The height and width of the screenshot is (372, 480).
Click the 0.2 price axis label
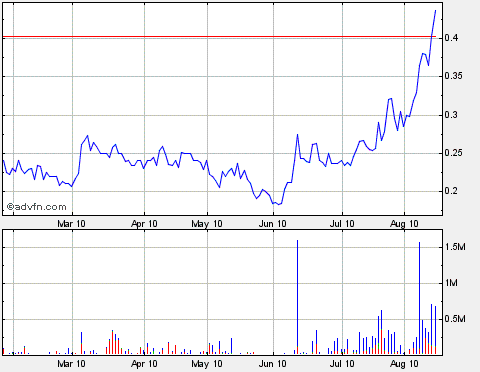click(451, 191)
